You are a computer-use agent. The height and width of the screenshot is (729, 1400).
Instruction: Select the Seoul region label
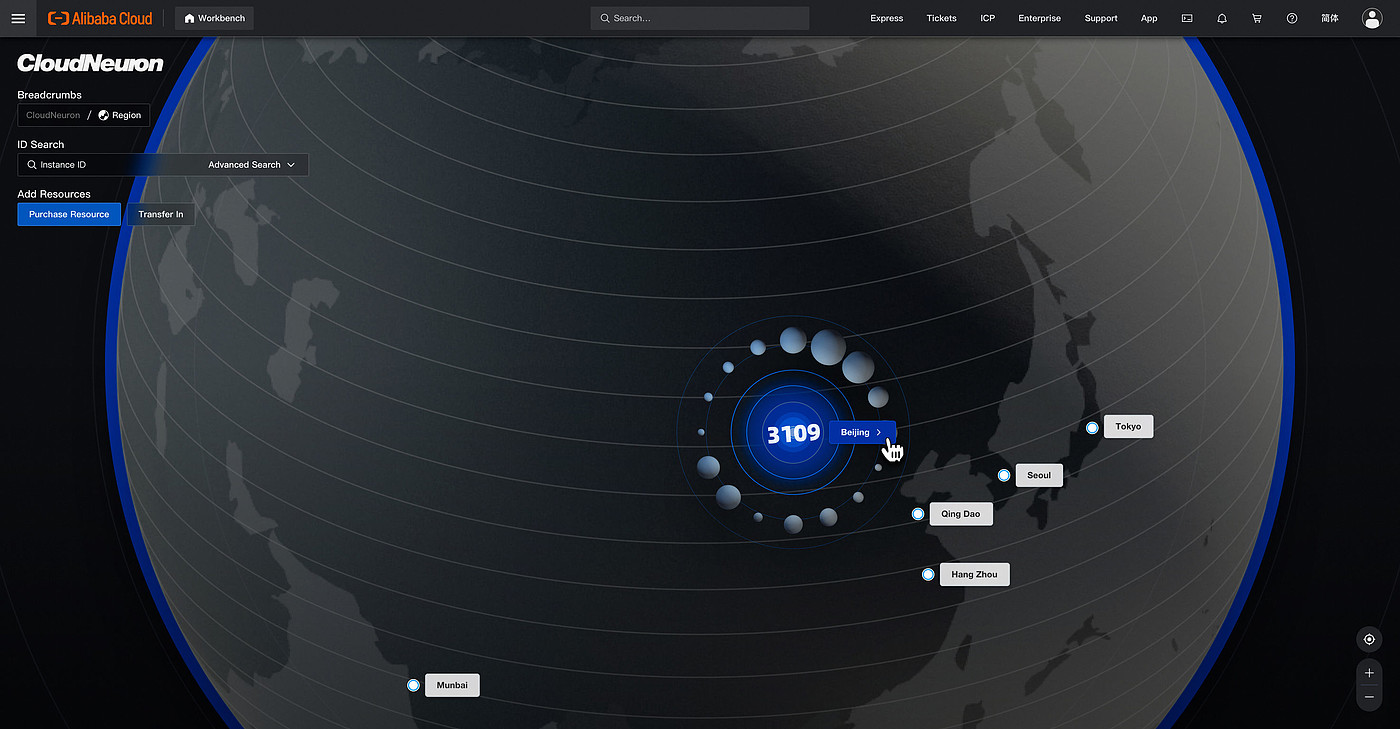click(x=1039, y=475)
